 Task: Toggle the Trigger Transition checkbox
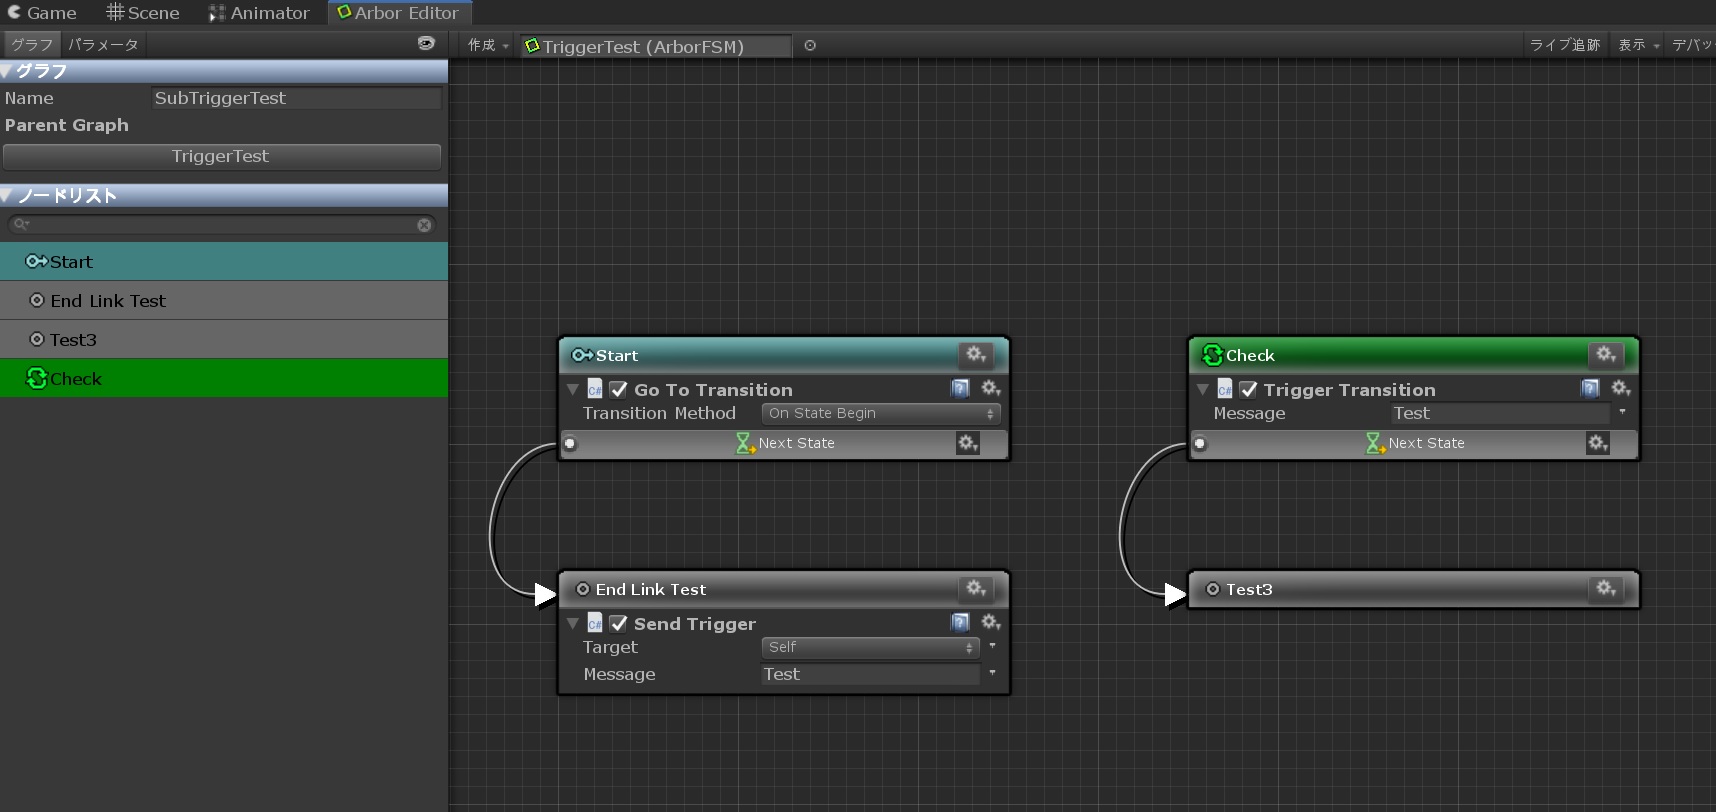pos(1248,390)
